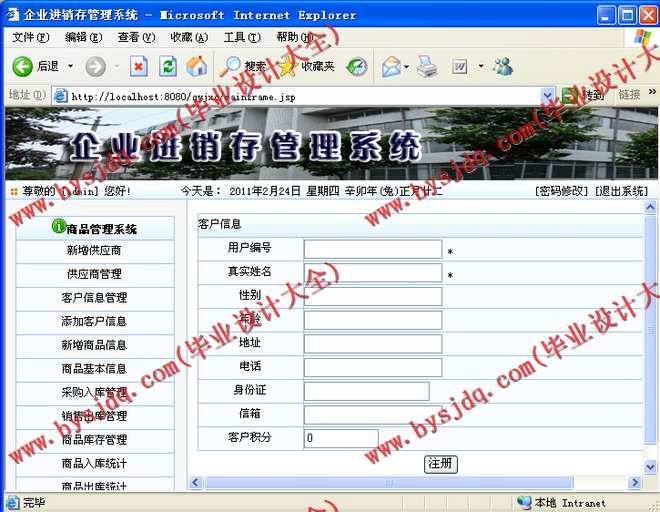The width and height of the screenshot is (660, 512).
Task: Open the Search (搜索) magnifier icon
Action: click(234, 66)
